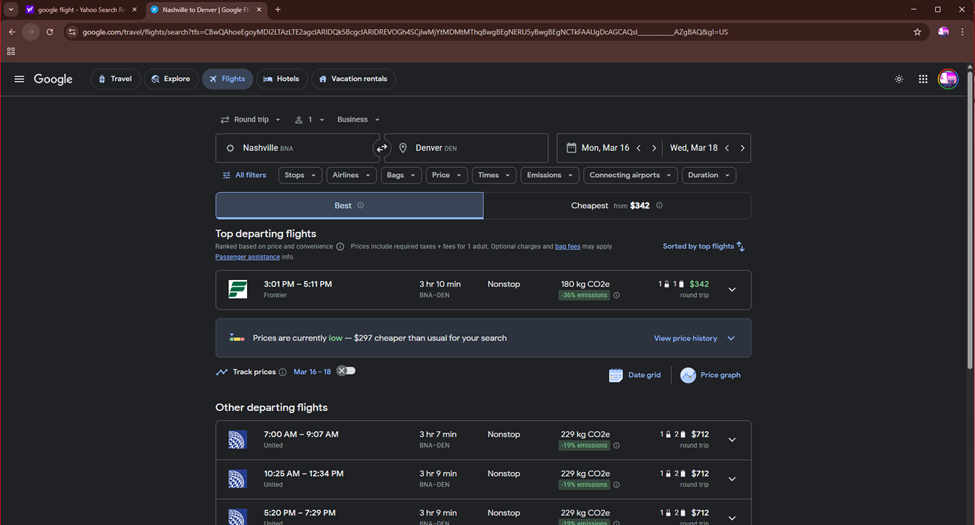The height and width of the screenshot is (525, 975).
Task: Open the Passenger assistance link
Action: tap(247, 257)
